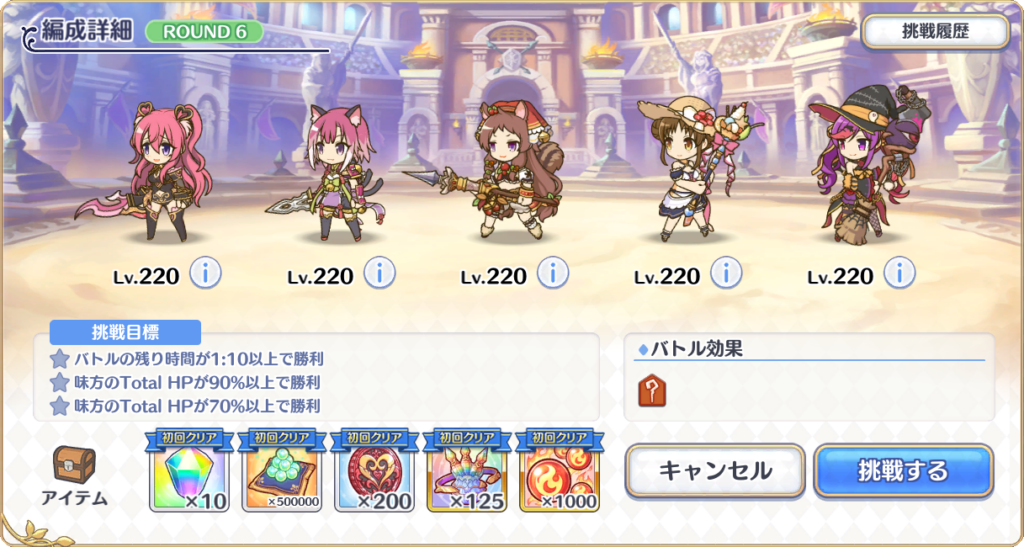Tap info icon for the cat-eared swordswoman
Screen dimensions: 1024x547
pyautogui.click(x=379, y=273)
